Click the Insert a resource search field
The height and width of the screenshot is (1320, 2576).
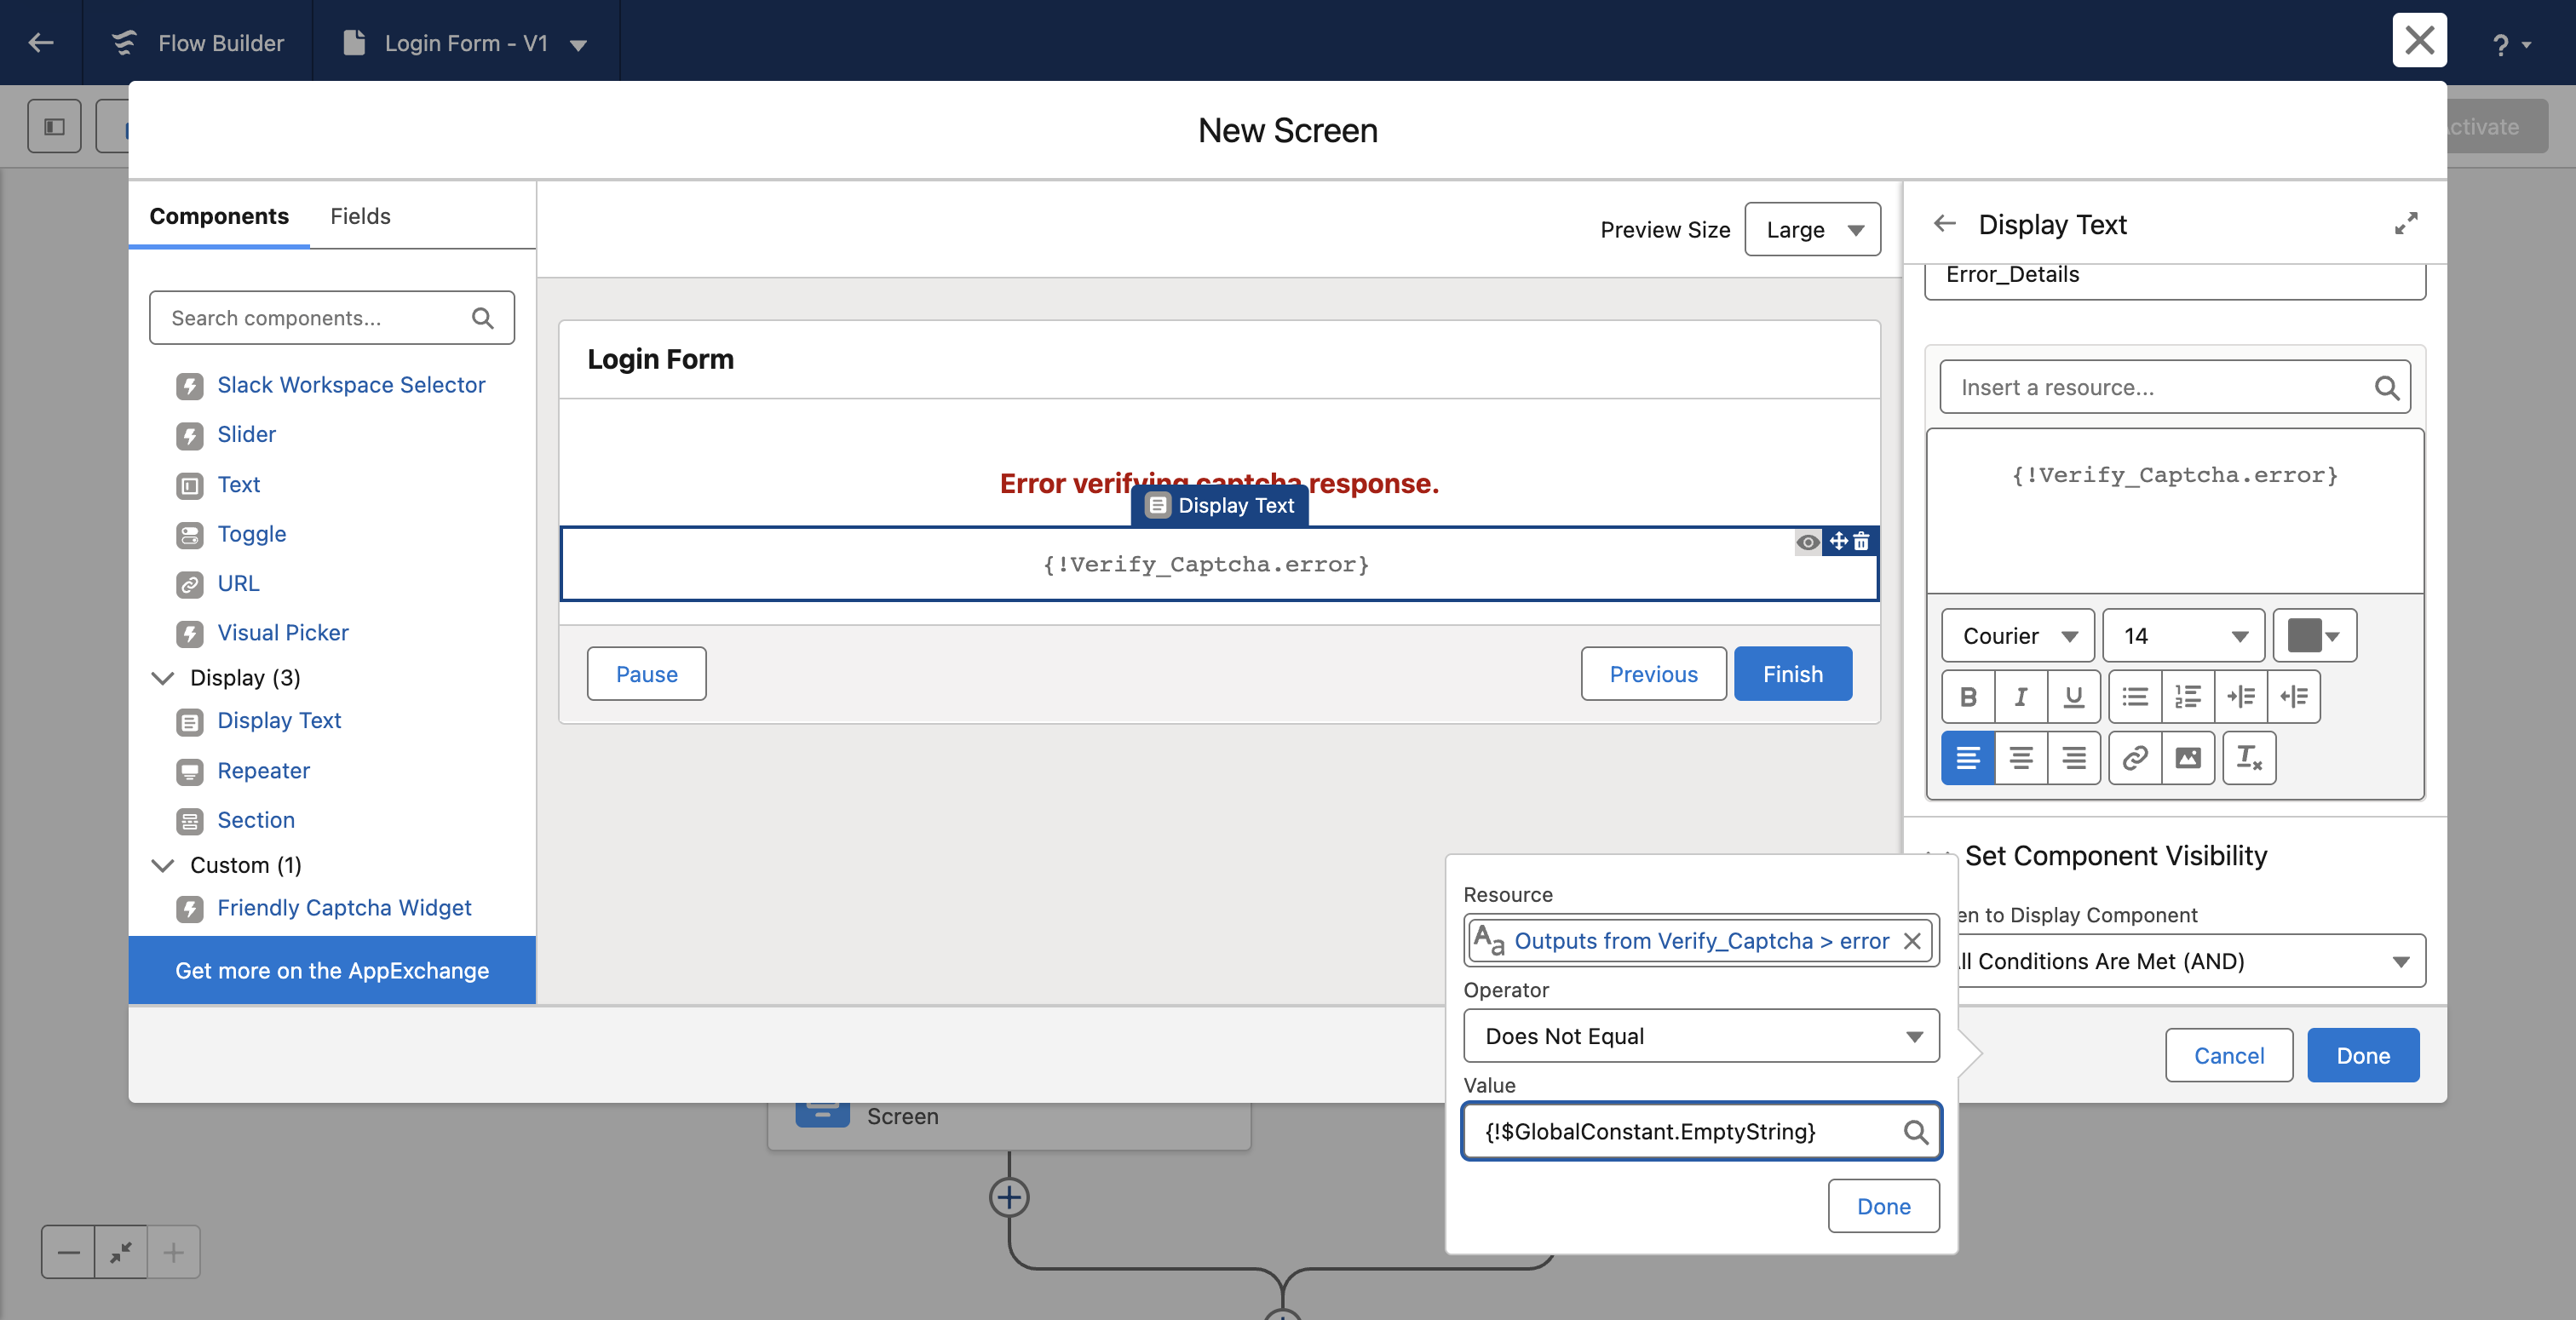[2175, 387]
